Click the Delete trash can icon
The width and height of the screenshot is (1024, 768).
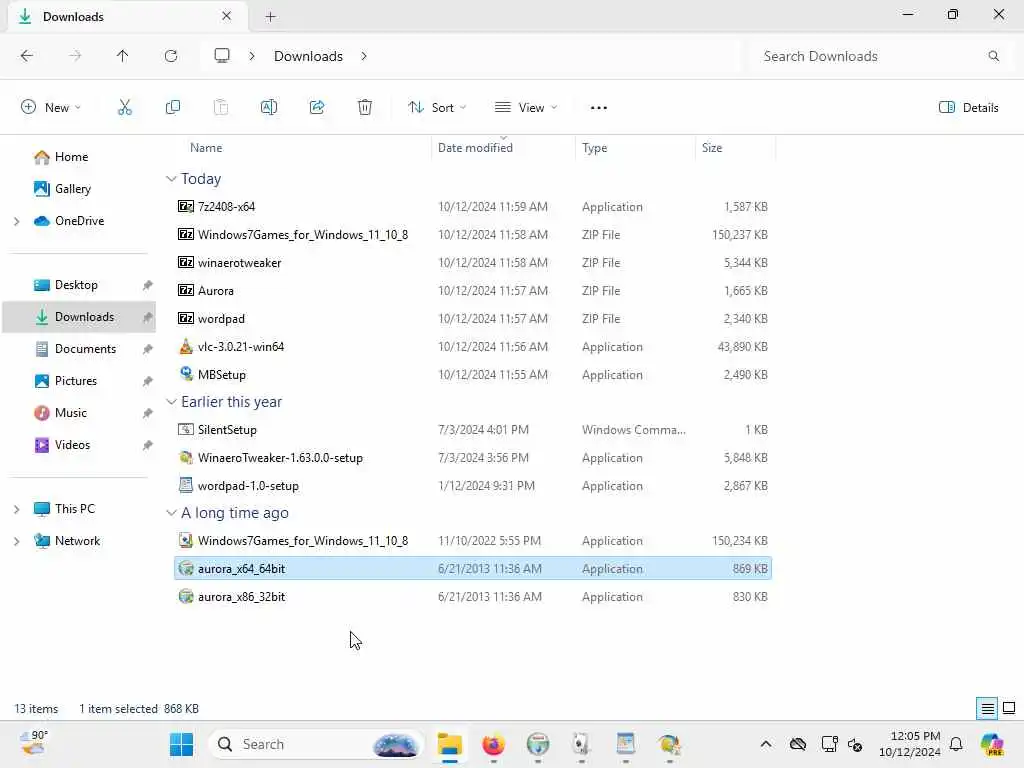point(365,108)
